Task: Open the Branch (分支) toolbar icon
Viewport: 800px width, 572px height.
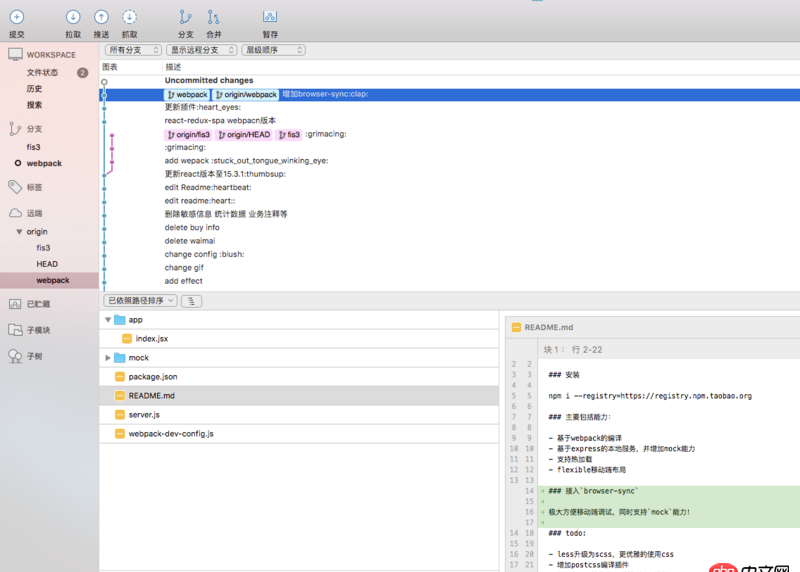Action: click(185, 17)
